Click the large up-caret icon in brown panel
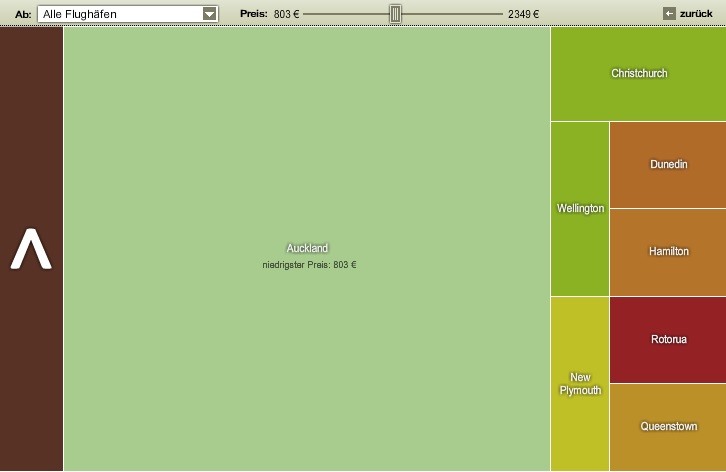Screen dimensions: 726x472 coord(31,249)
